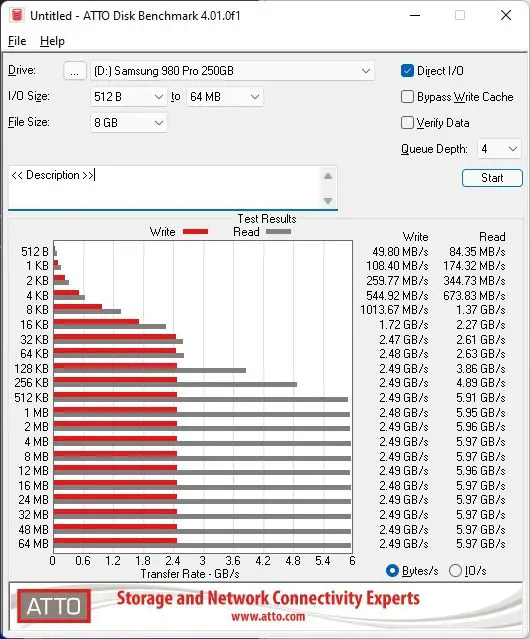The width and height of the screenshot is (530, 639).
Task: Click the 49.80 MB/s write value
Action: 400,252
